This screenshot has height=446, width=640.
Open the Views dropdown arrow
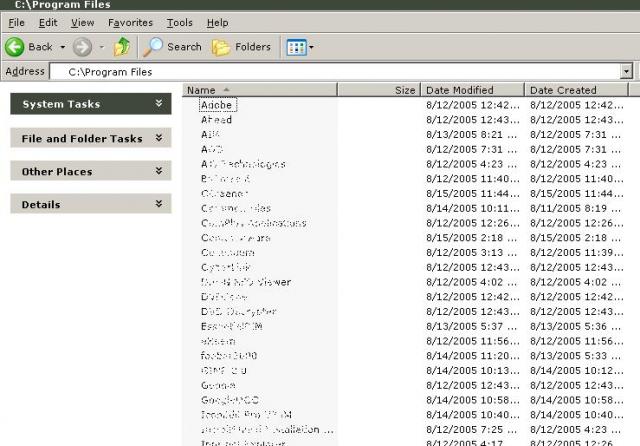[311, 47]
